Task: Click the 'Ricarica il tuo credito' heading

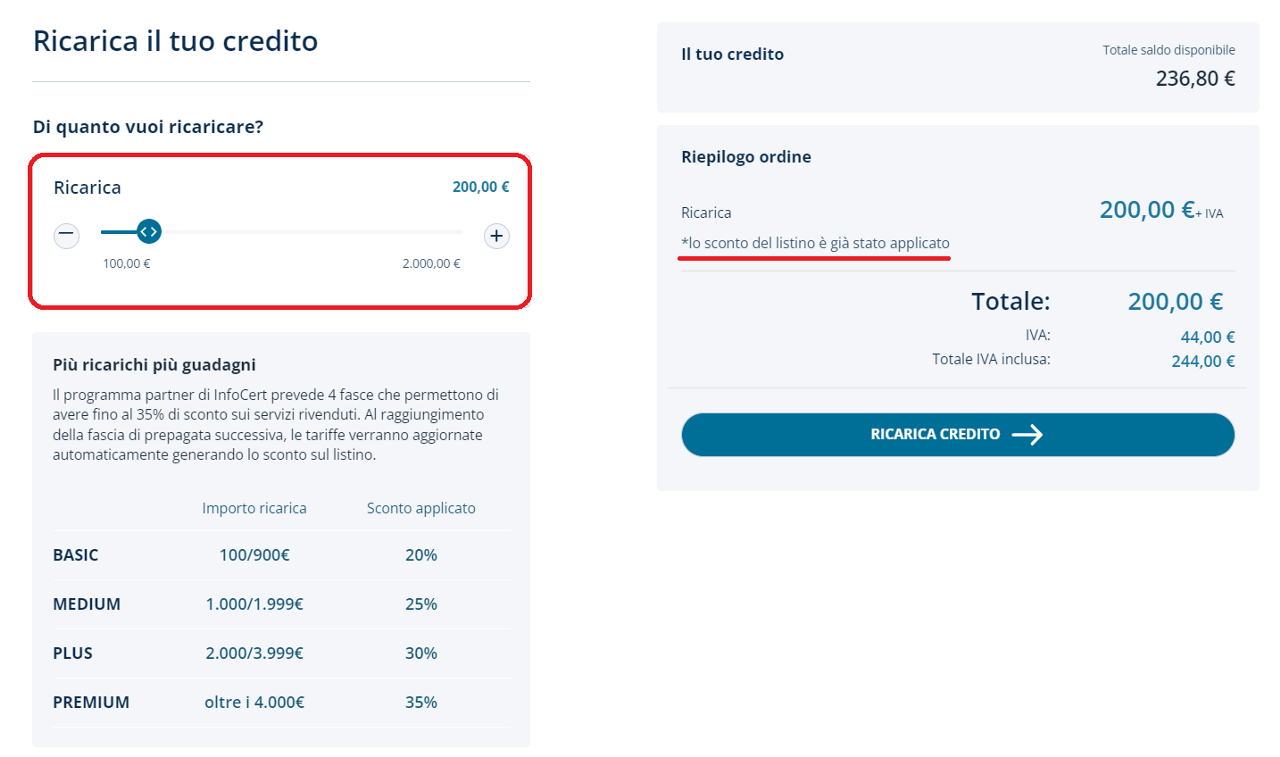Action: (x=175, y=41)
